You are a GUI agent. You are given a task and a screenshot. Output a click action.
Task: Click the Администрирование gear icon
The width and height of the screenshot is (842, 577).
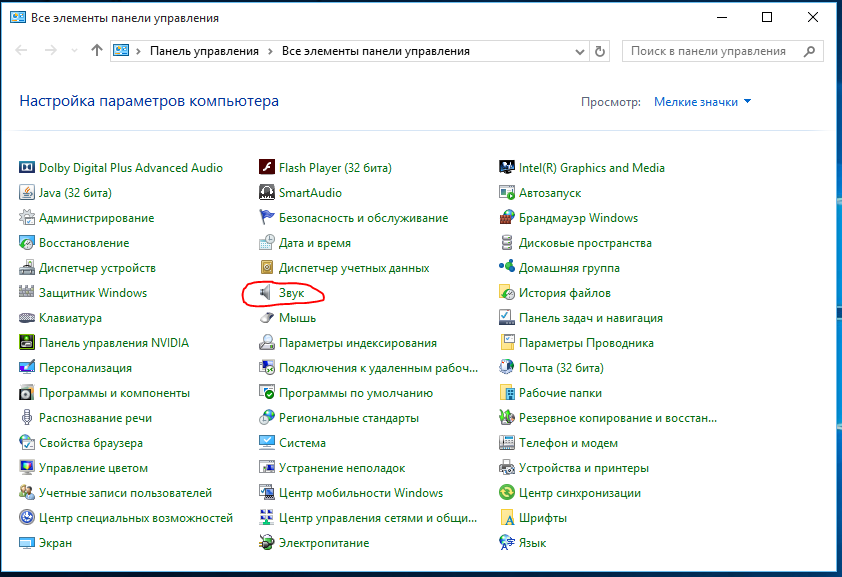click(27, 217)
